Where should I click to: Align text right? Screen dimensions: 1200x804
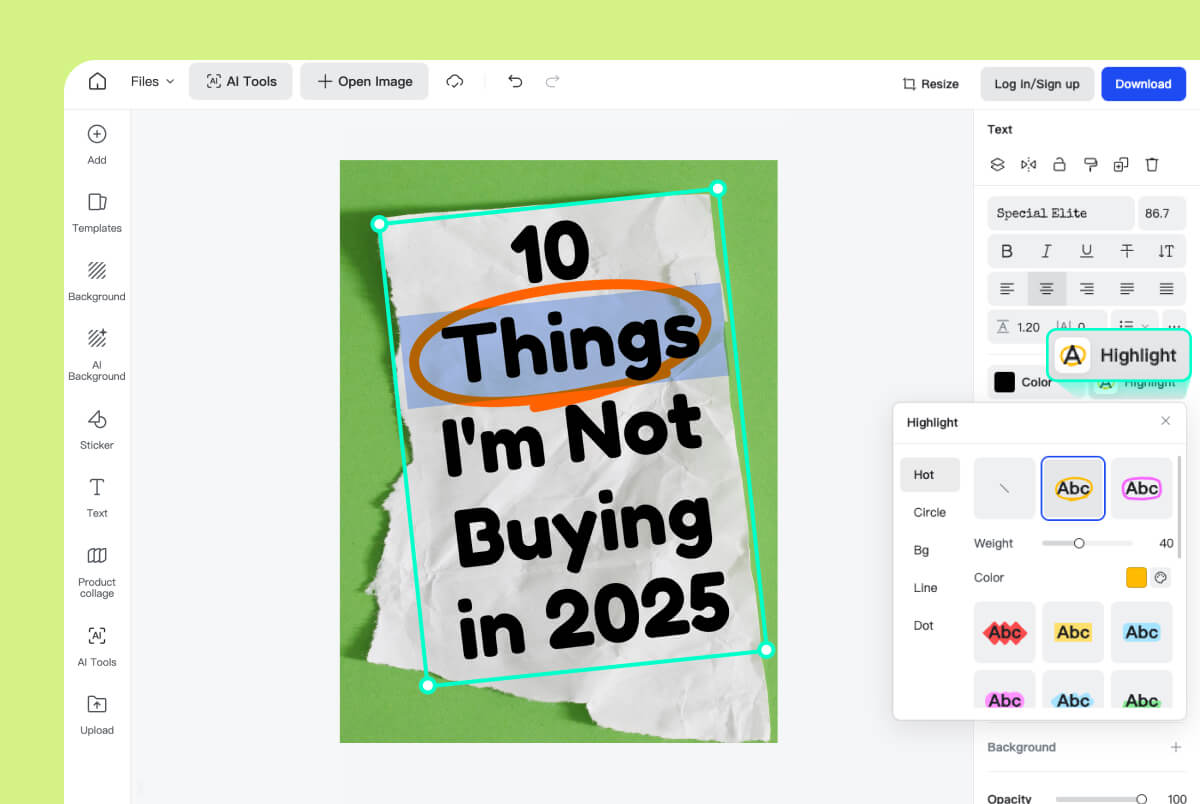[x=1087, y=289]
